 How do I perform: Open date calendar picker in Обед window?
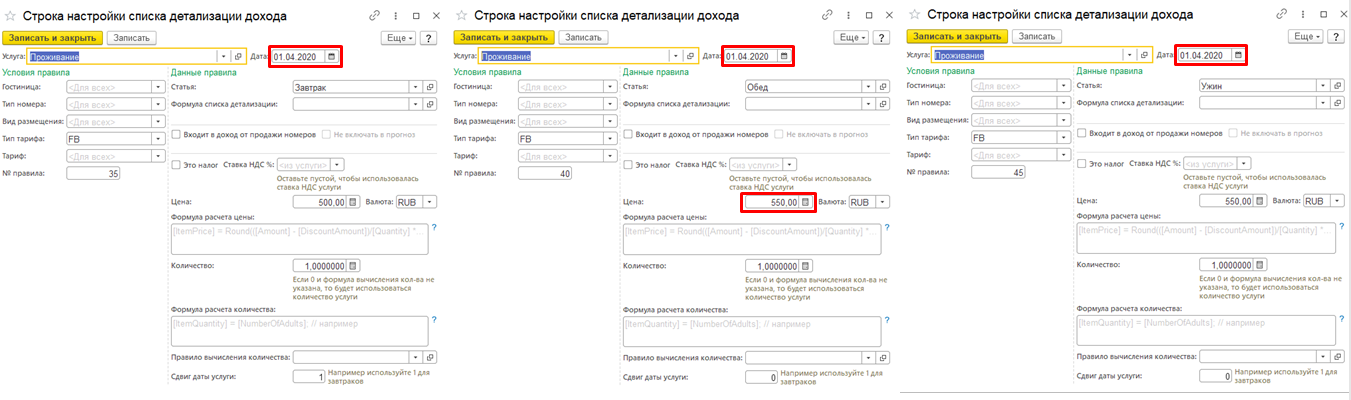click(x=783, y=56)
